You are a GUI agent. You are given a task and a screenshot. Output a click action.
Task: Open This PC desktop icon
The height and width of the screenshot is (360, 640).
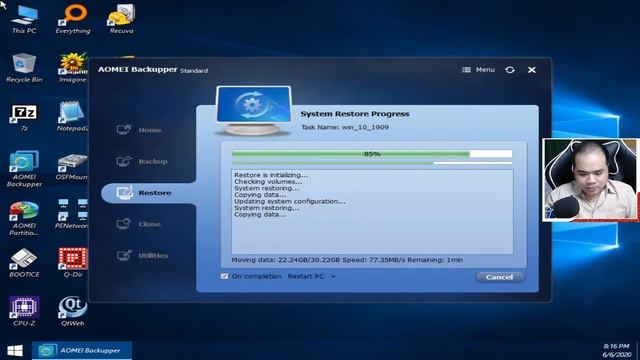pos(24,19)
